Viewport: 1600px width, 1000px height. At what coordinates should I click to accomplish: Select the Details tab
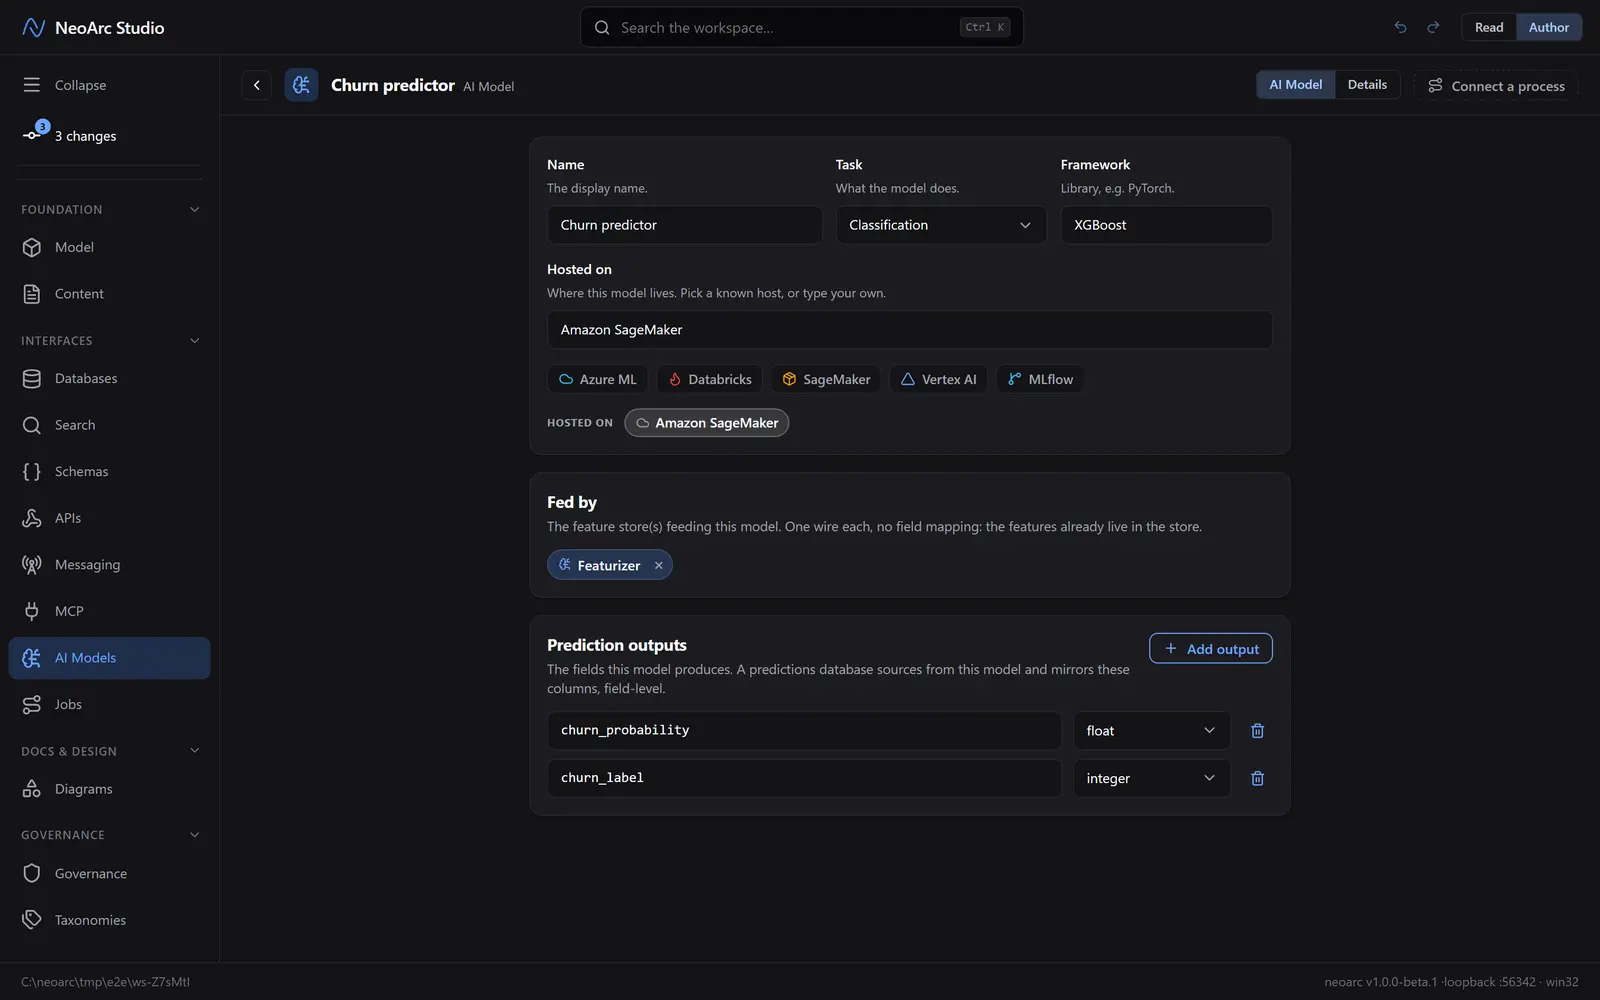[x=1367, y=85]
